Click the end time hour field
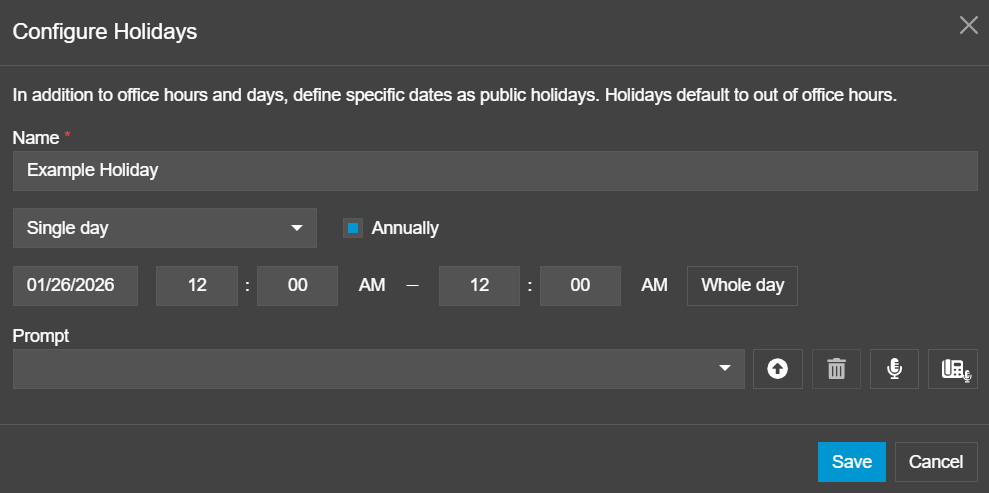 tap(479, 286)
